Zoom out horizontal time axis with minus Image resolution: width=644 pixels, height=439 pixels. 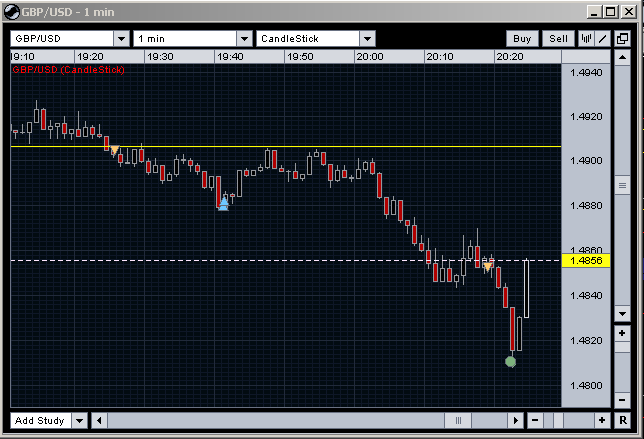[x=535, y=421]
